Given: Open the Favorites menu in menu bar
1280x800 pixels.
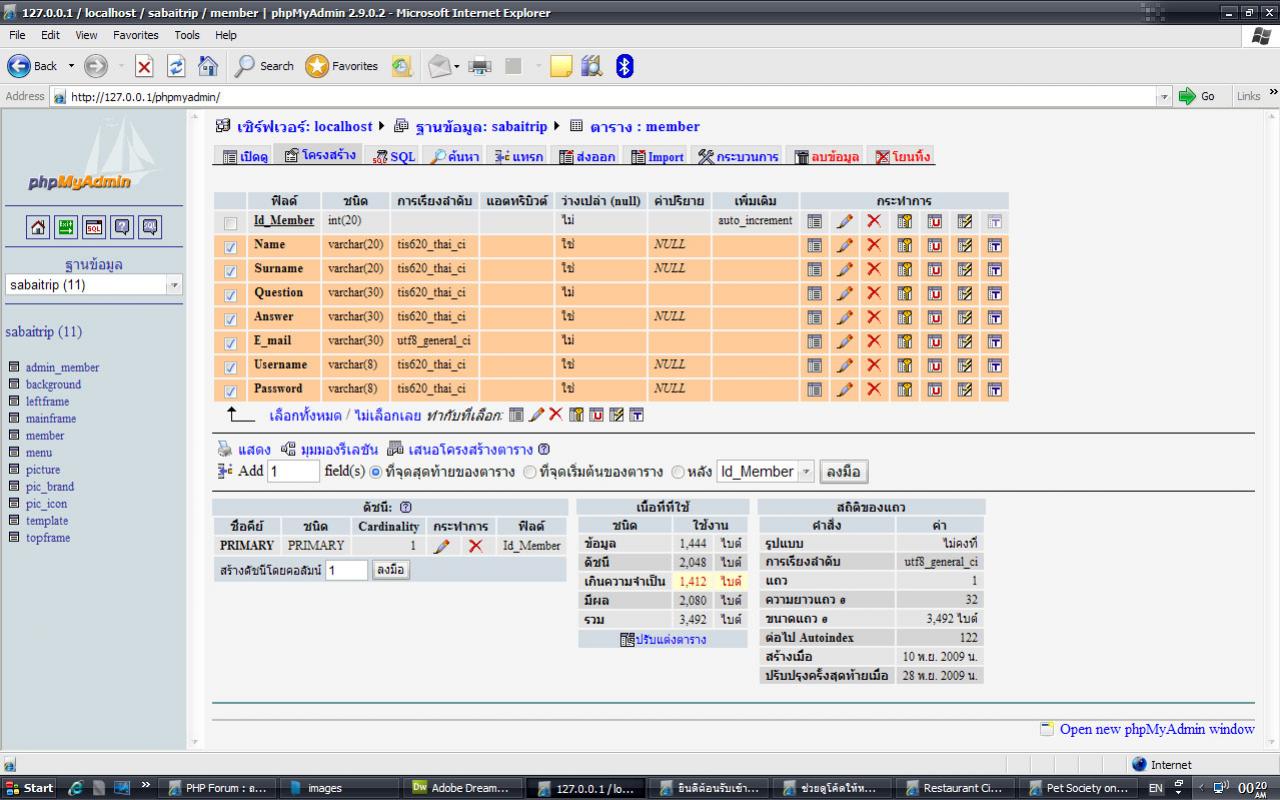Looking at the screenshot, I should 135,35.
